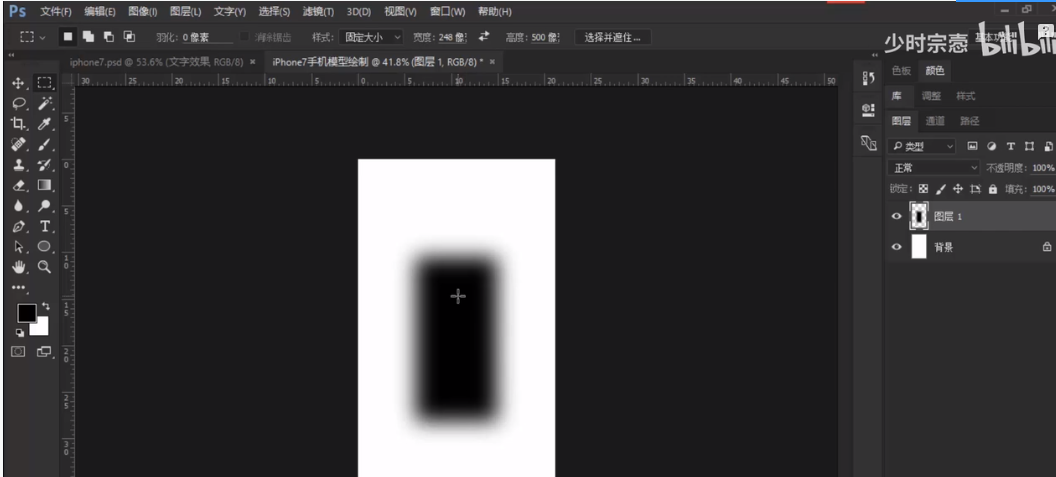Image resolution: width=1056 pixels, height=477 pixels.
Task: Select the Horizontal Type tool
Action: pyautogui.click(x=44, y=226)
